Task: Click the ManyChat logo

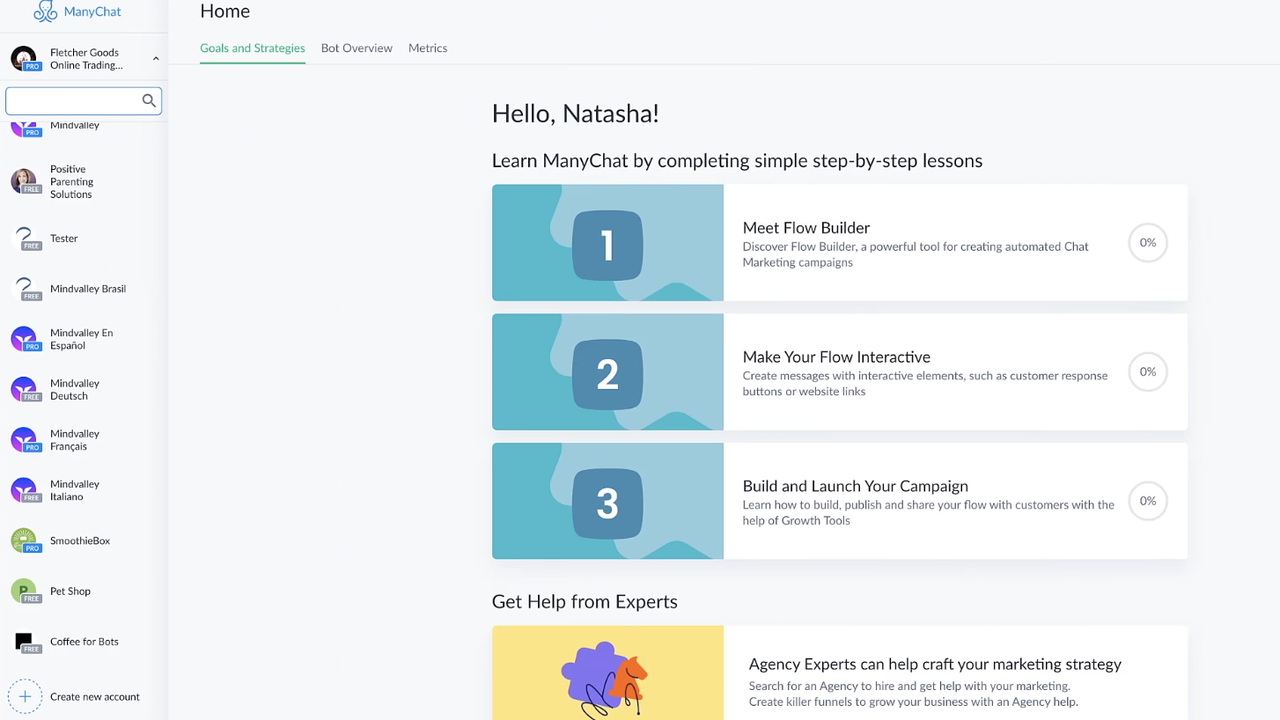Action: click(77, 11)
